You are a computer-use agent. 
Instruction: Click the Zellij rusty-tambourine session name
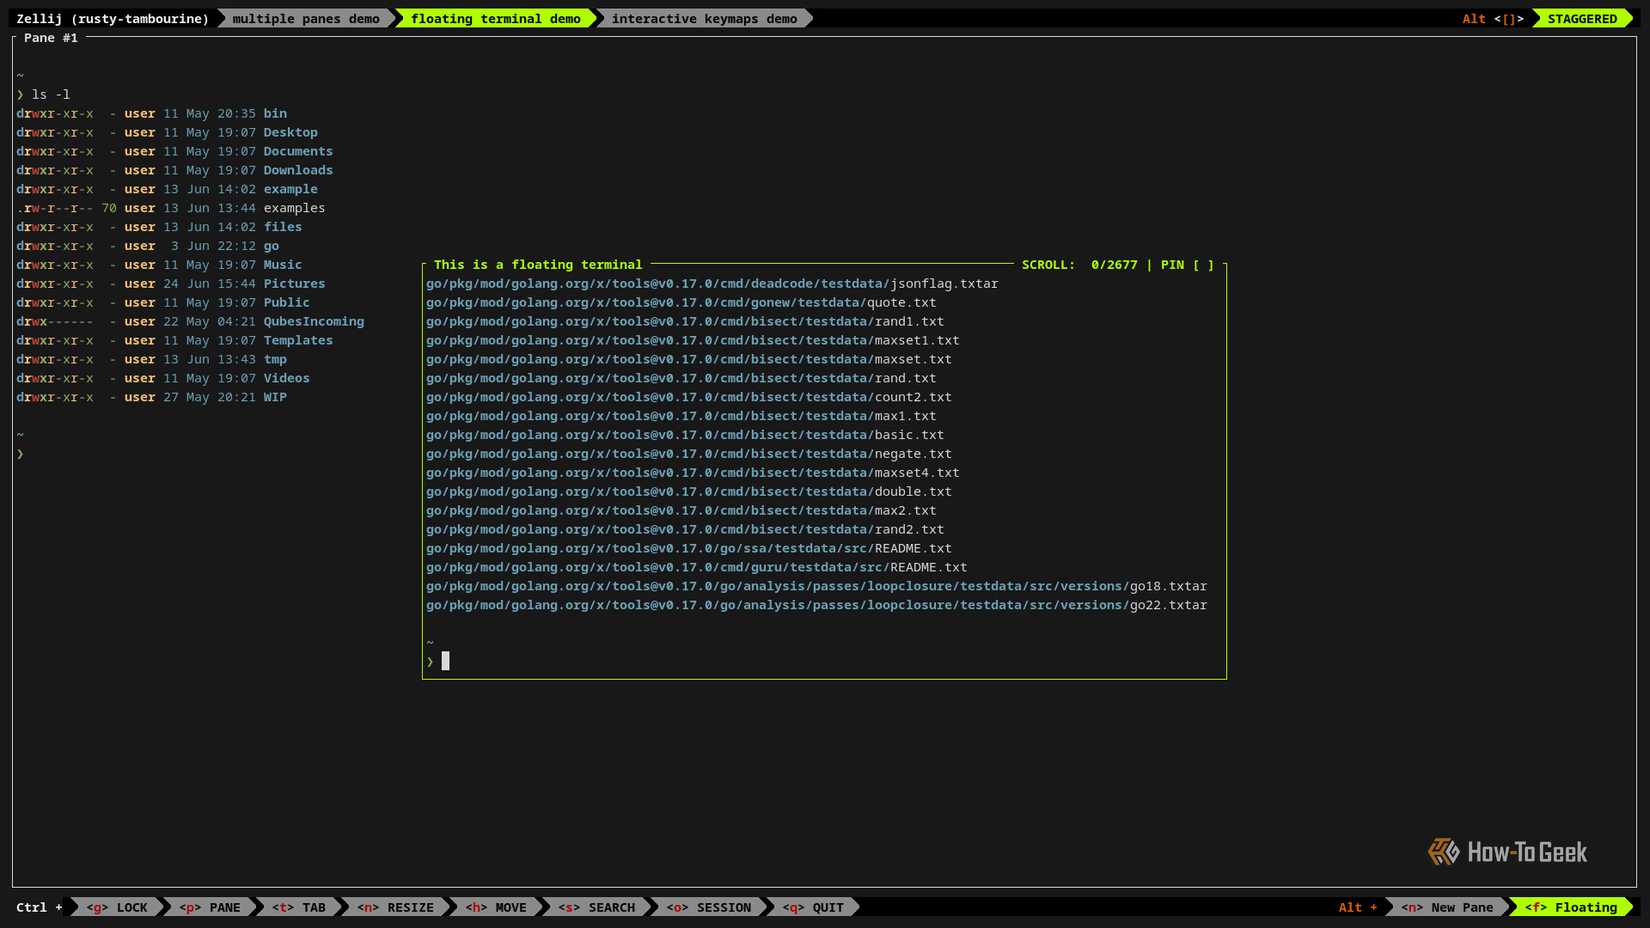pyautogui.click(x=112, y=18)
